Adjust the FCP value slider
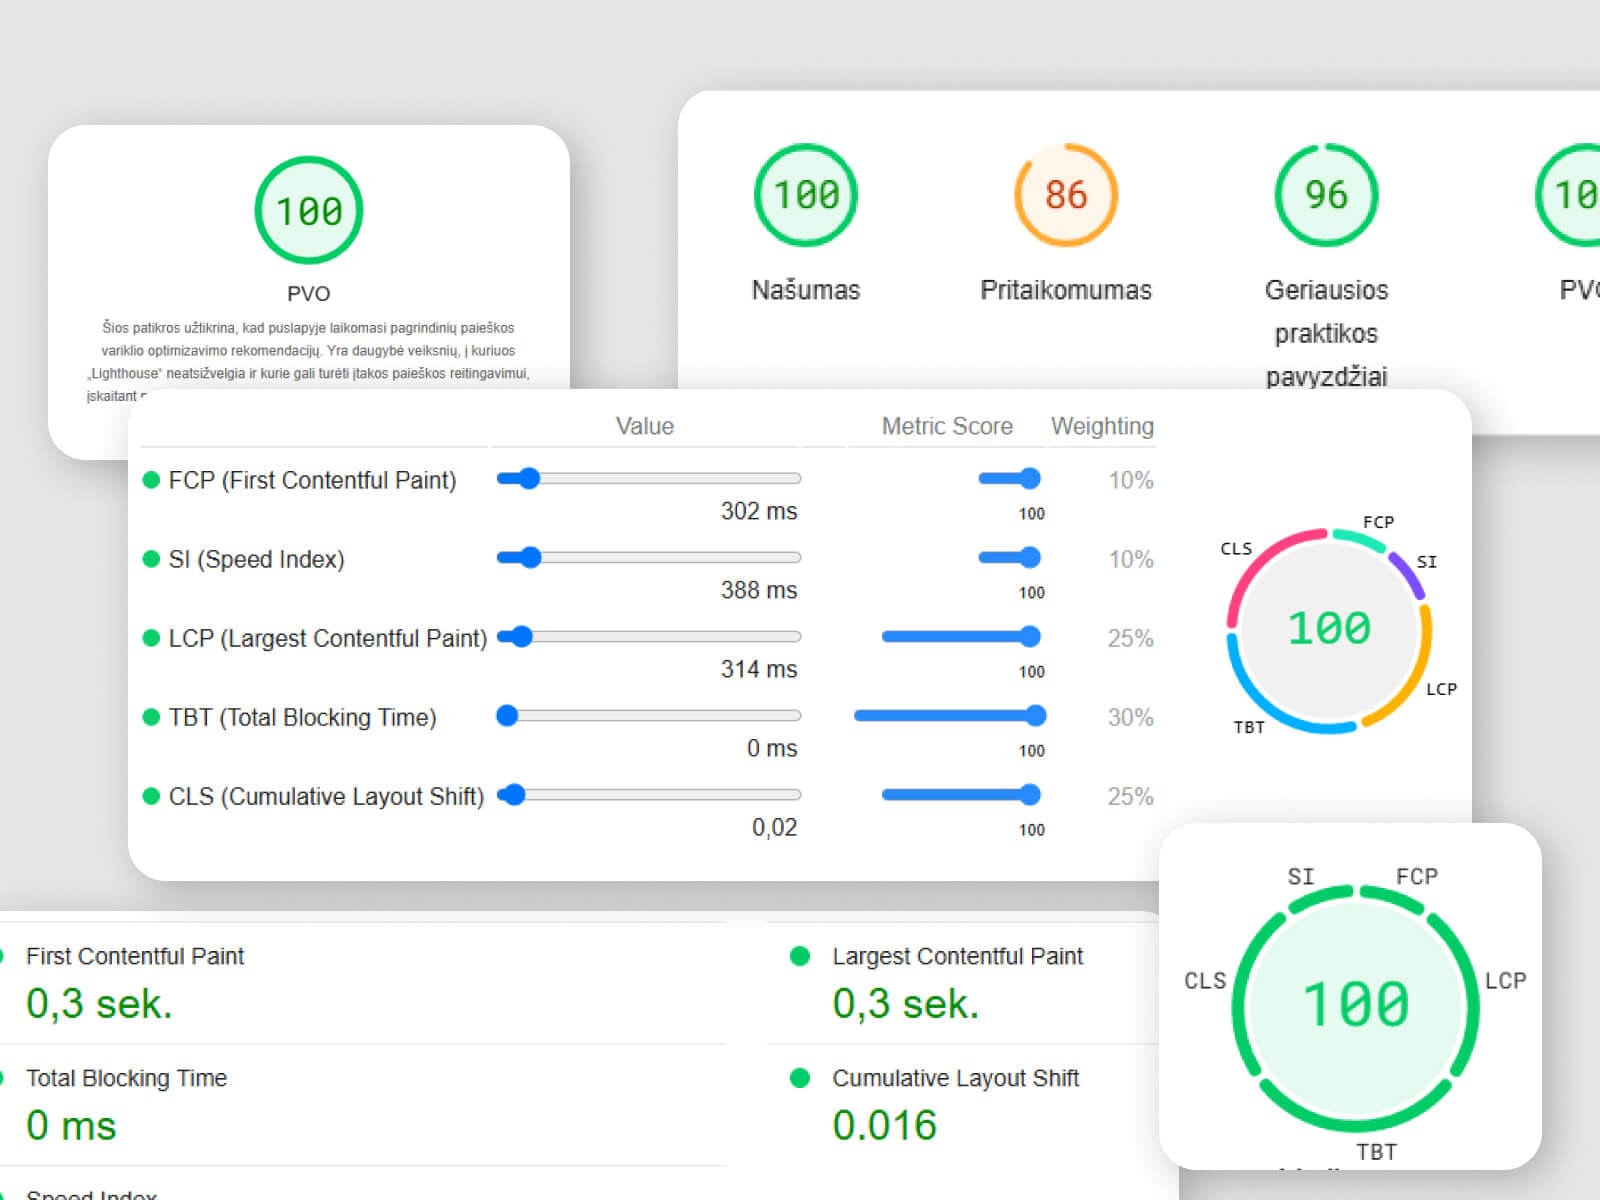 (x=649, y=479)
